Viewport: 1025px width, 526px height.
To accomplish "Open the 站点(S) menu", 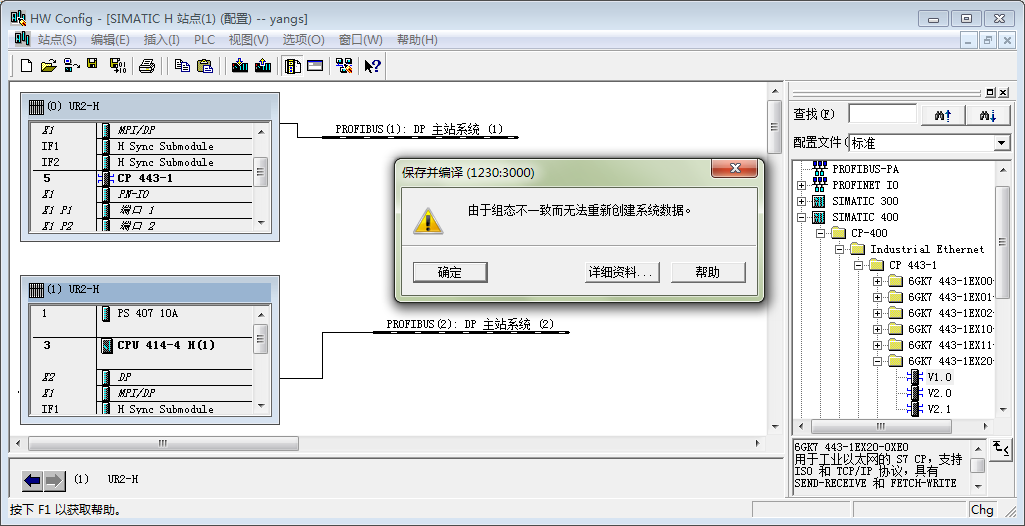I will click(x=57, y=40).
